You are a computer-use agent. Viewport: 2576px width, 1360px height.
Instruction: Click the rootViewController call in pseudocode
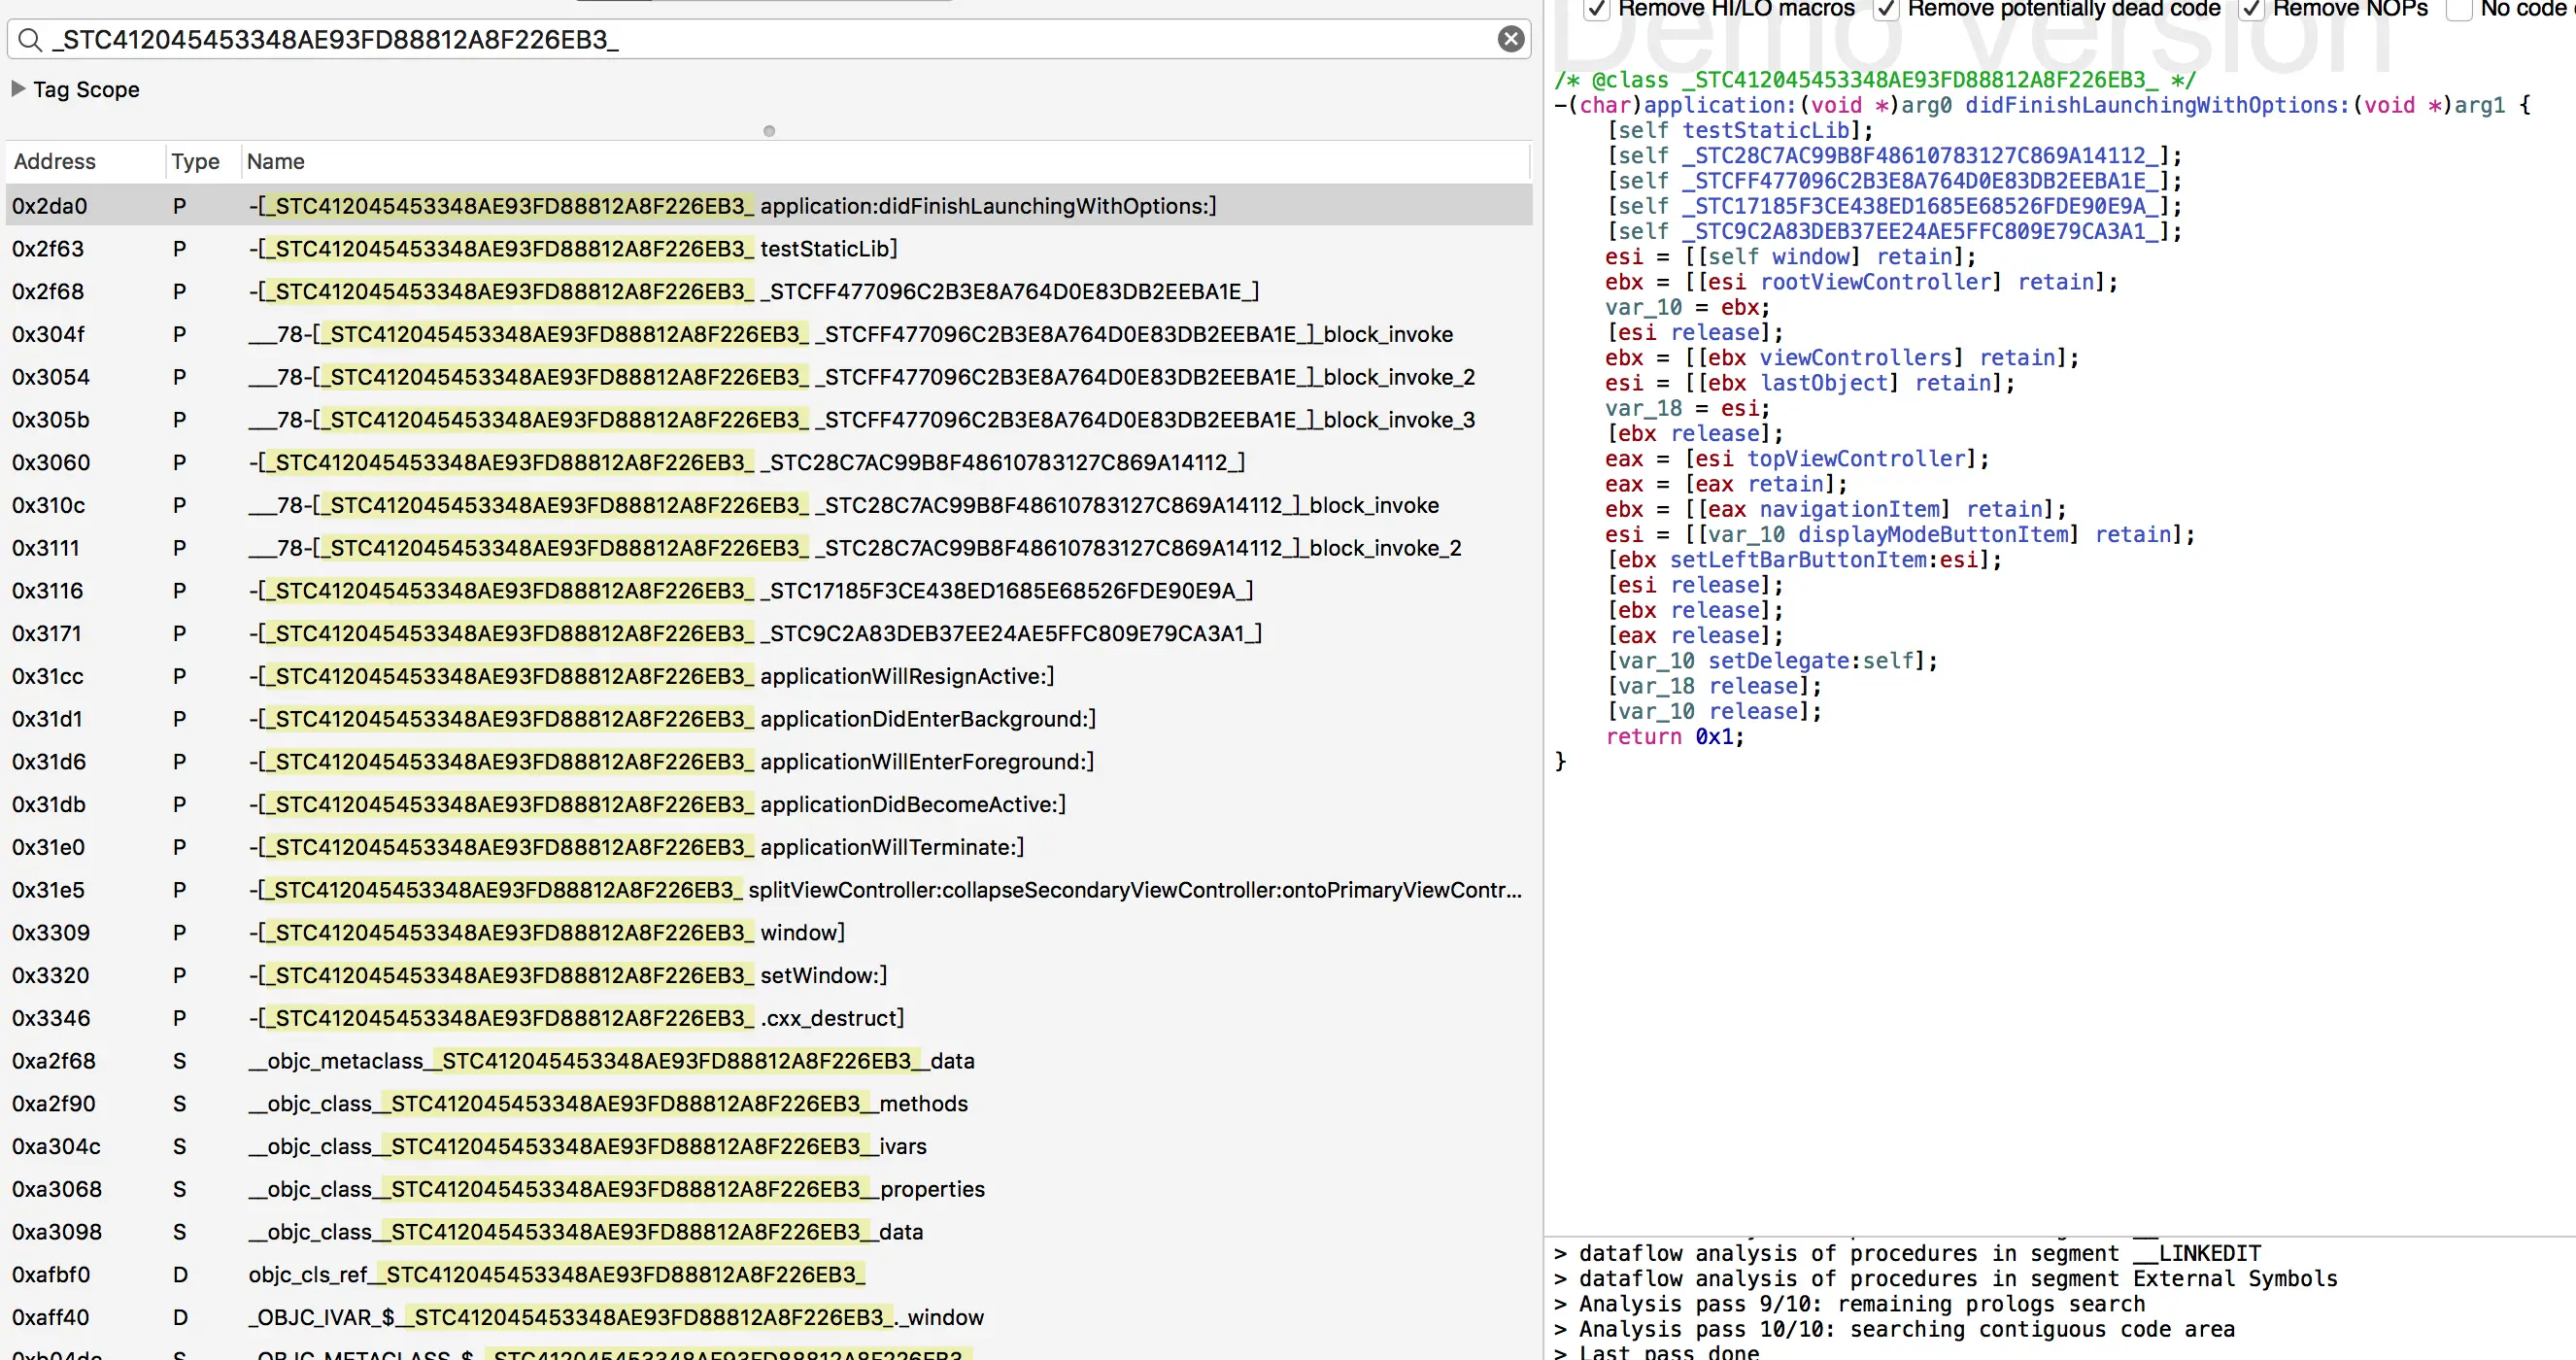[x=1875, y=282]
